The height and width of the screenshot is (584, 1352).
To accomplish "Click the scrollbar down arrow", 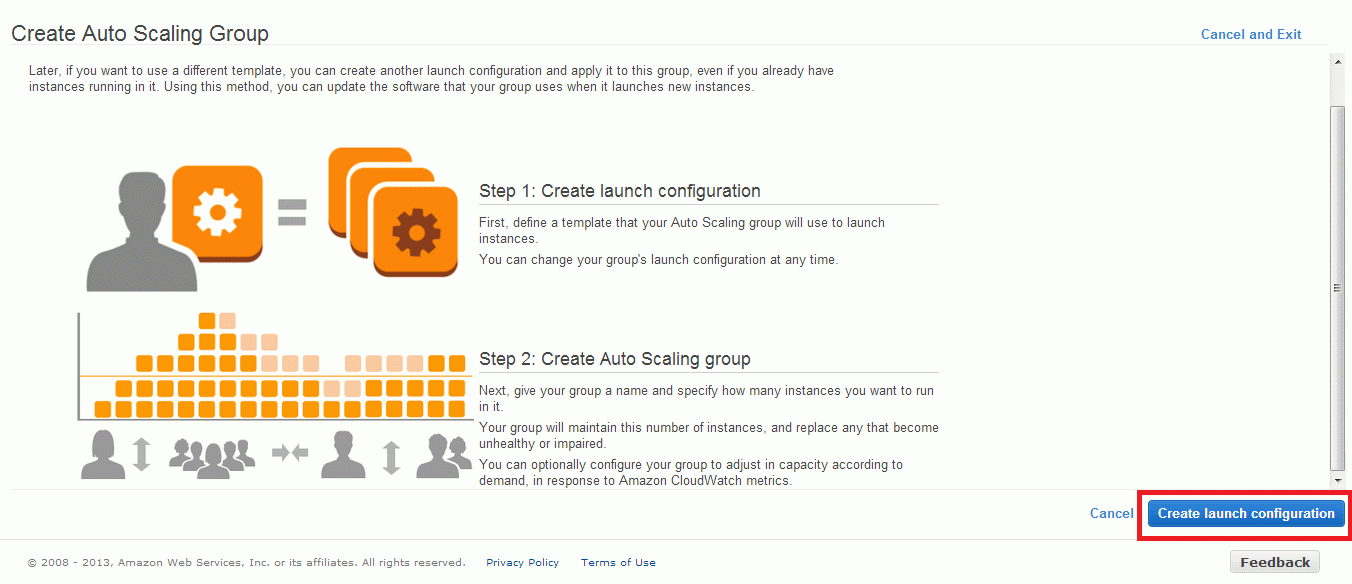I will (1337, 480).
